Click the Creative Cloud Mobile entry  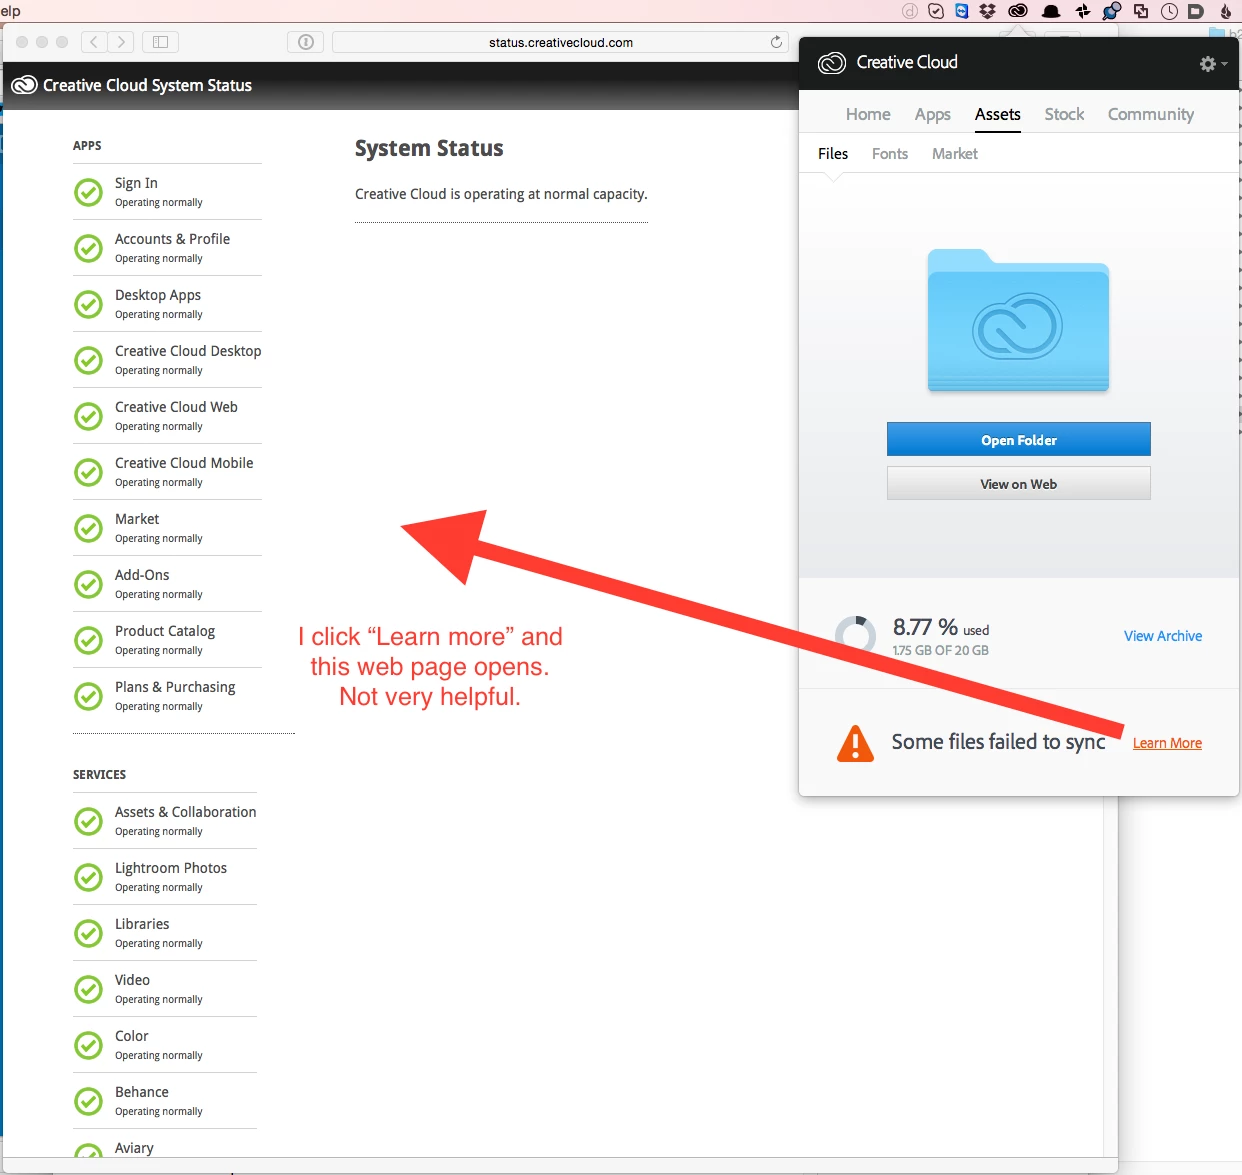click(x=167, y=472)
